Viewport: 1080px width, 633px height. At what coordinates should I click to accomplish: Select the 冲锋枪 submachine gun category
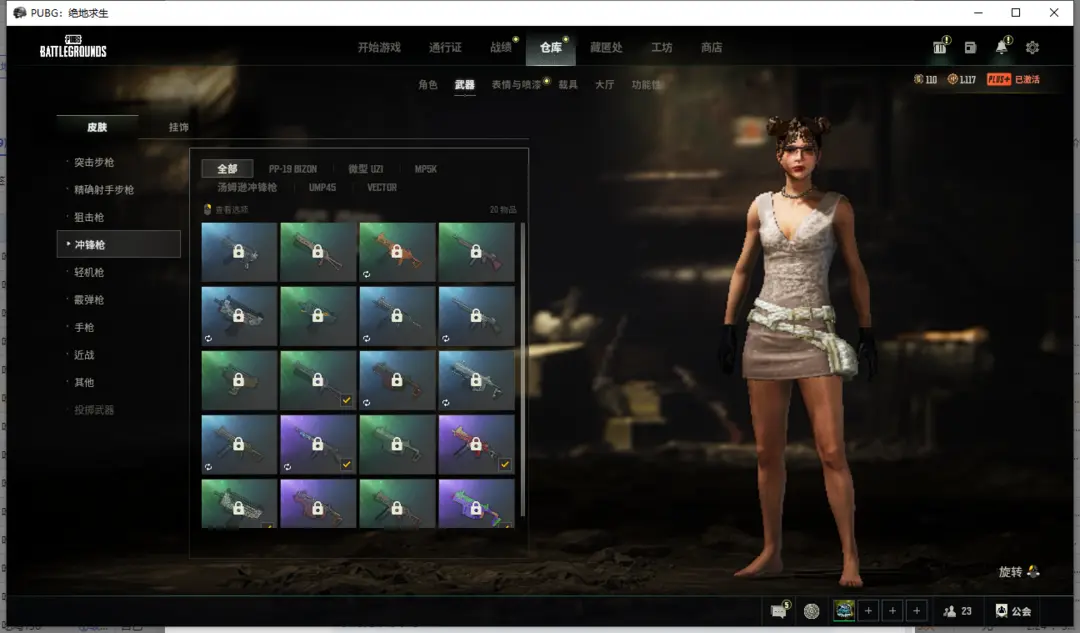pyautogui.click(x=119, y=244)
